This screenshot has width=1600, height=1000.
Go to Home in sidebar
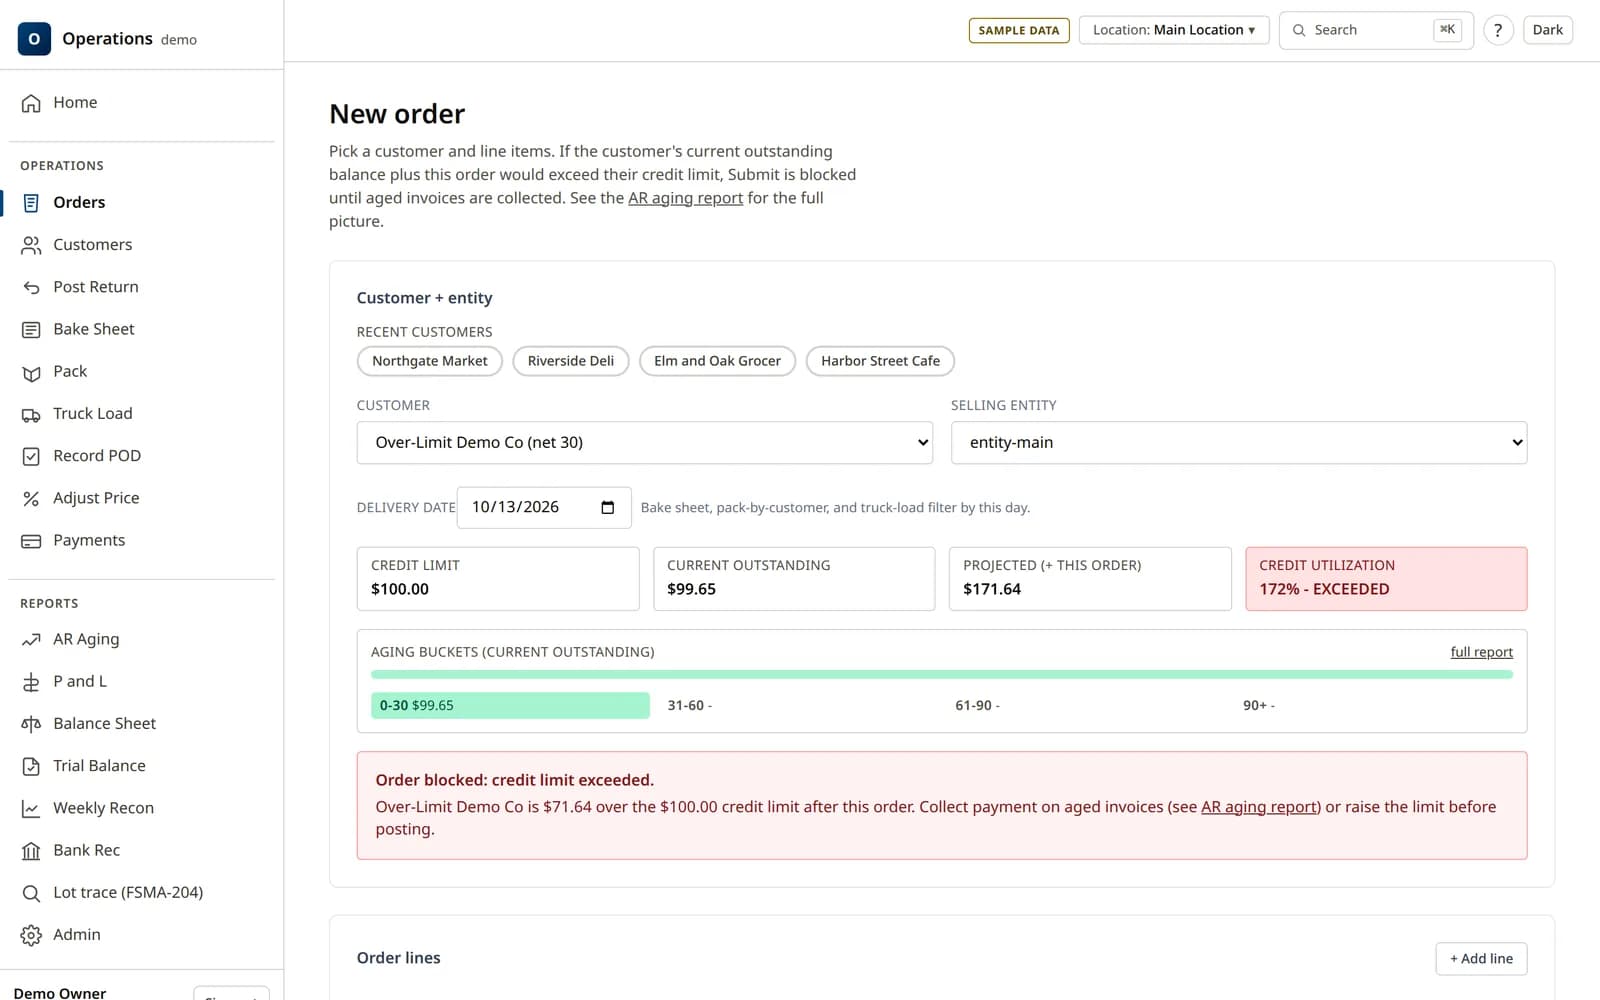[x=141, y=102]
